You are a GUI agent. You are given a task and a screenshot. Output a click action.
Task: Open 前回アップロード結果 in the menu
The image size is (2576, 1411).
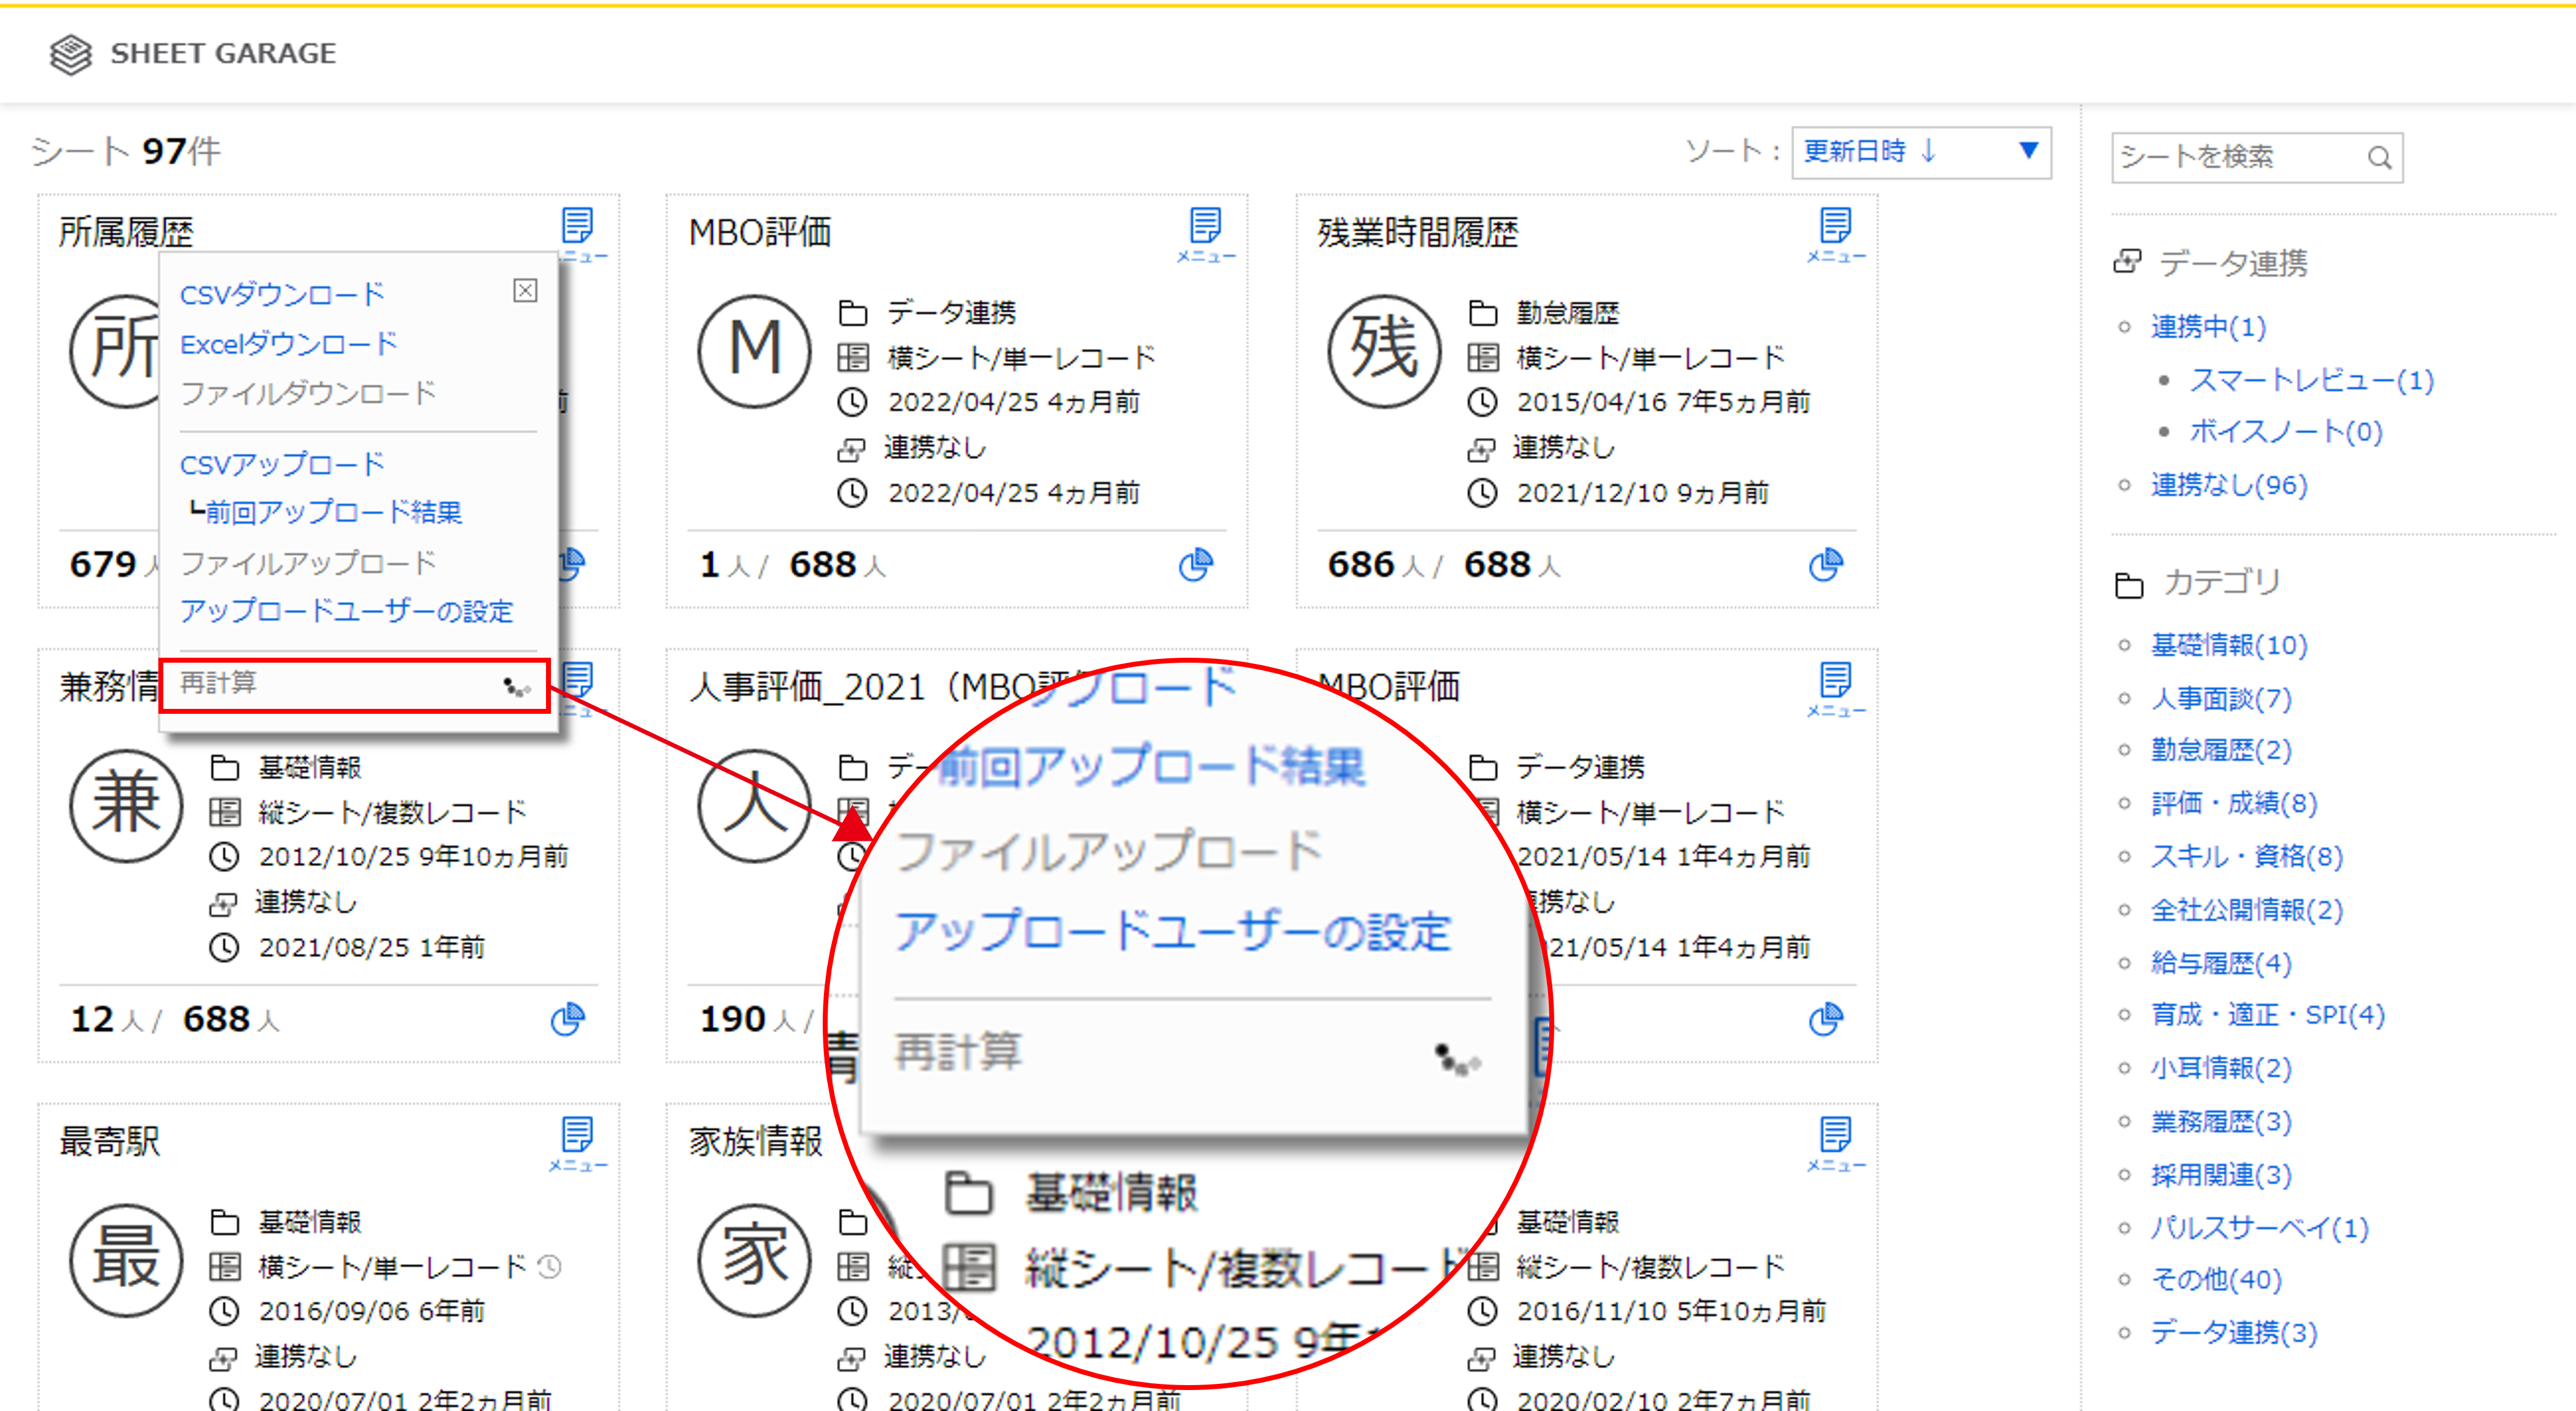tap(334, 512)
